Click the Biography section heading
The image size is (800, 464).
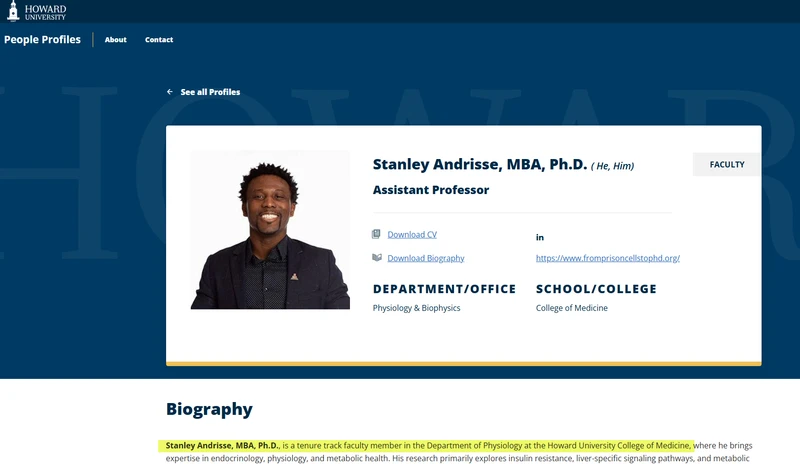209,409
